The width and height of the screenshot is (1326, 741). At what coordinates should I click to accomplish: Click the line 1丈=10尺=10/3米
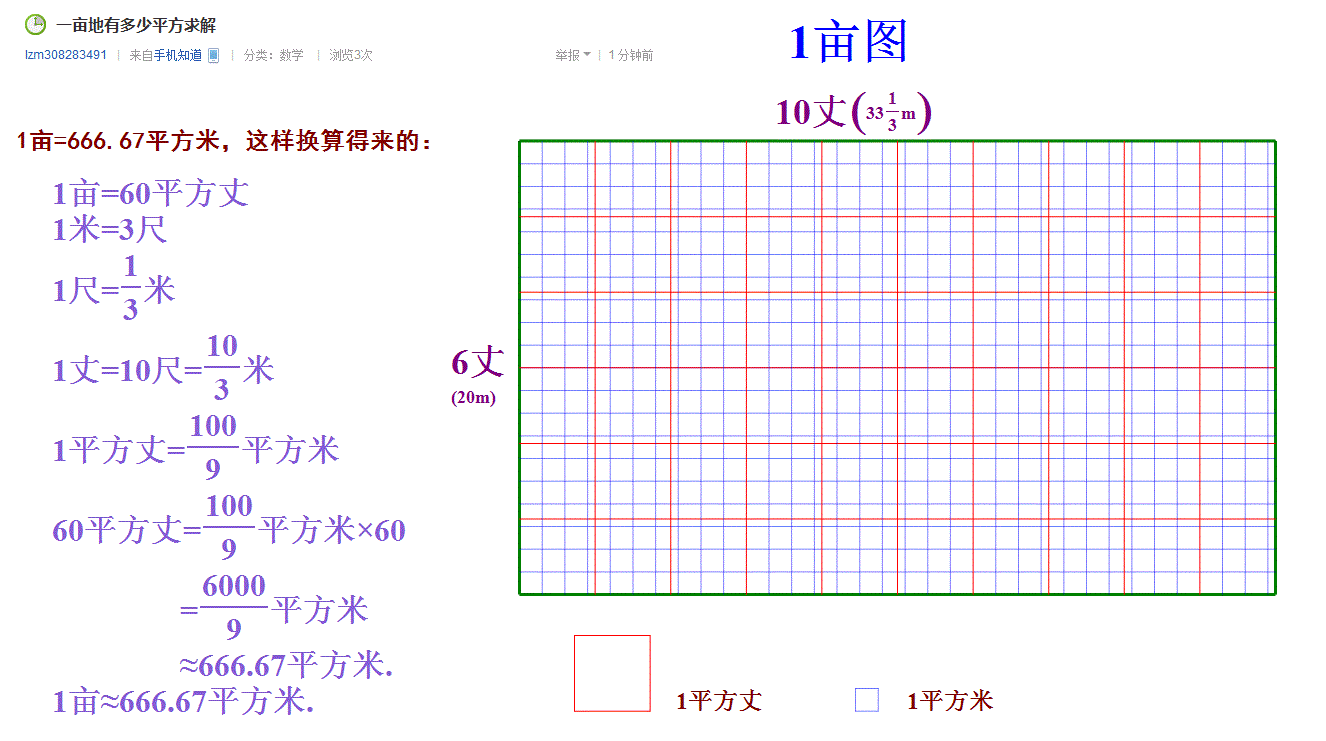(163, 368)
